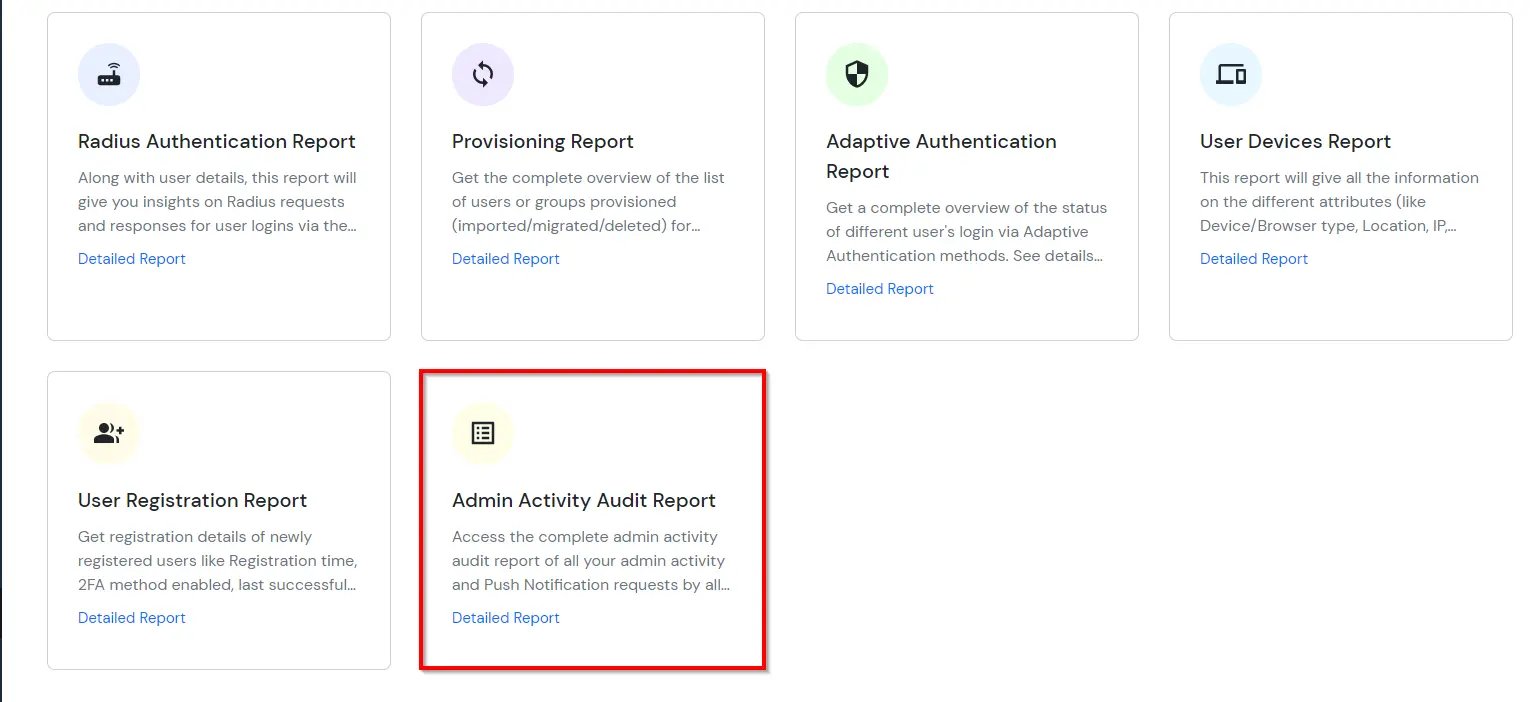Open Detailed Report under Admin Activity Audit Report
This screenshot has width=1530, height=702.
tap(505, 617)
